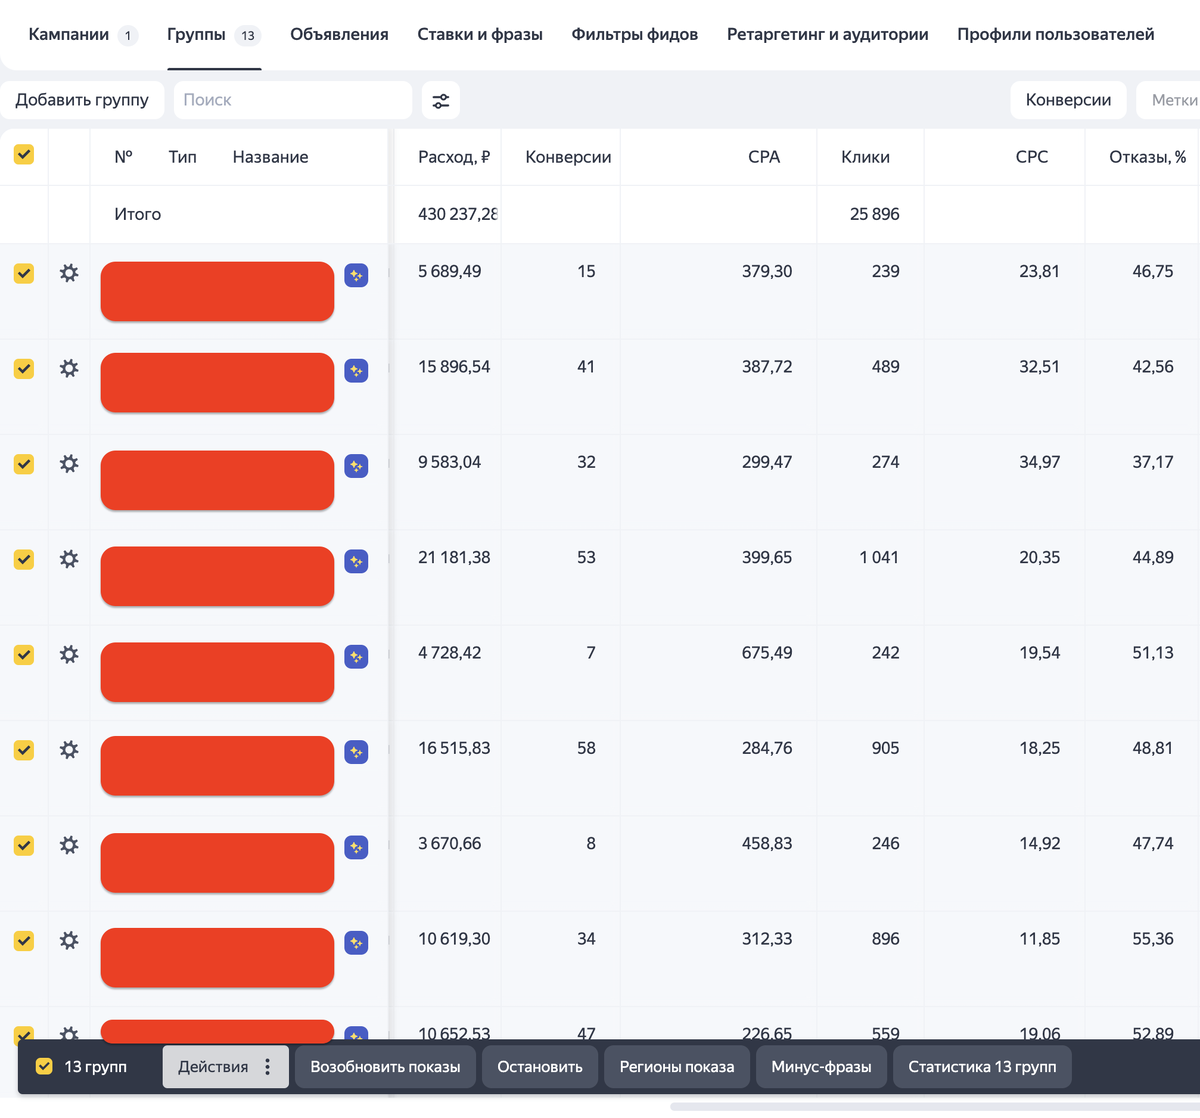The height and width of the screenshot is (1118, 1200).
Task: Open the Действия actions dropdown
Action: click(226, 1067)
